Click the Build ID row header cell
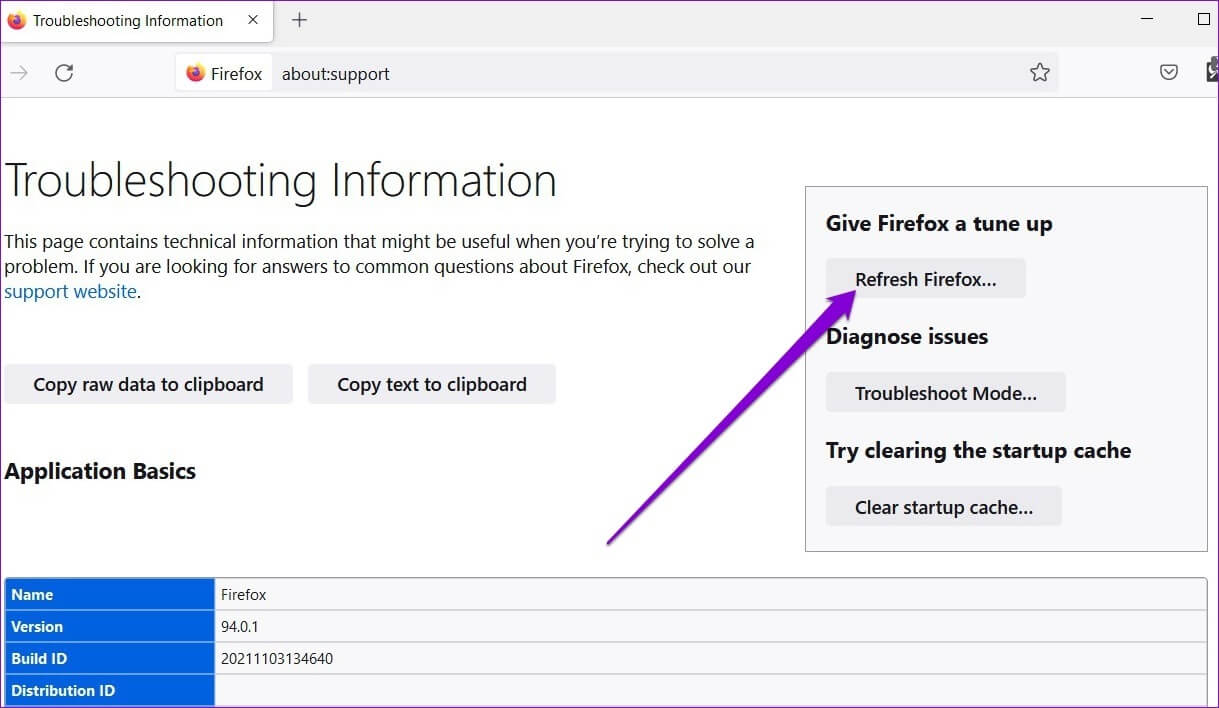 tap(110, 658)
